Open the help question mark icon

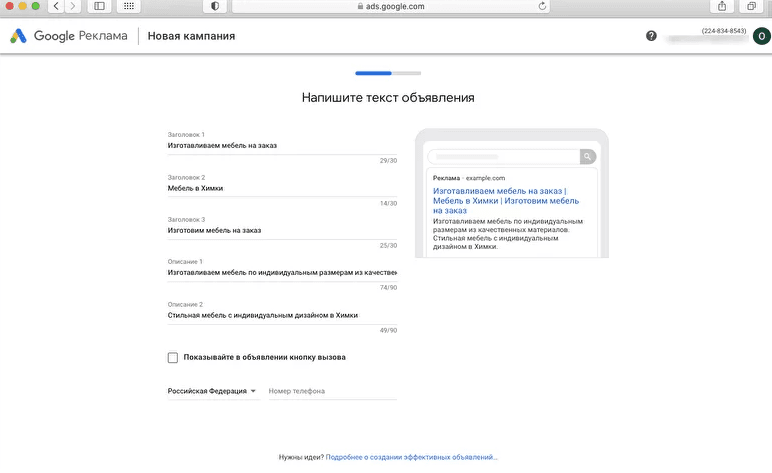point(651,35)
